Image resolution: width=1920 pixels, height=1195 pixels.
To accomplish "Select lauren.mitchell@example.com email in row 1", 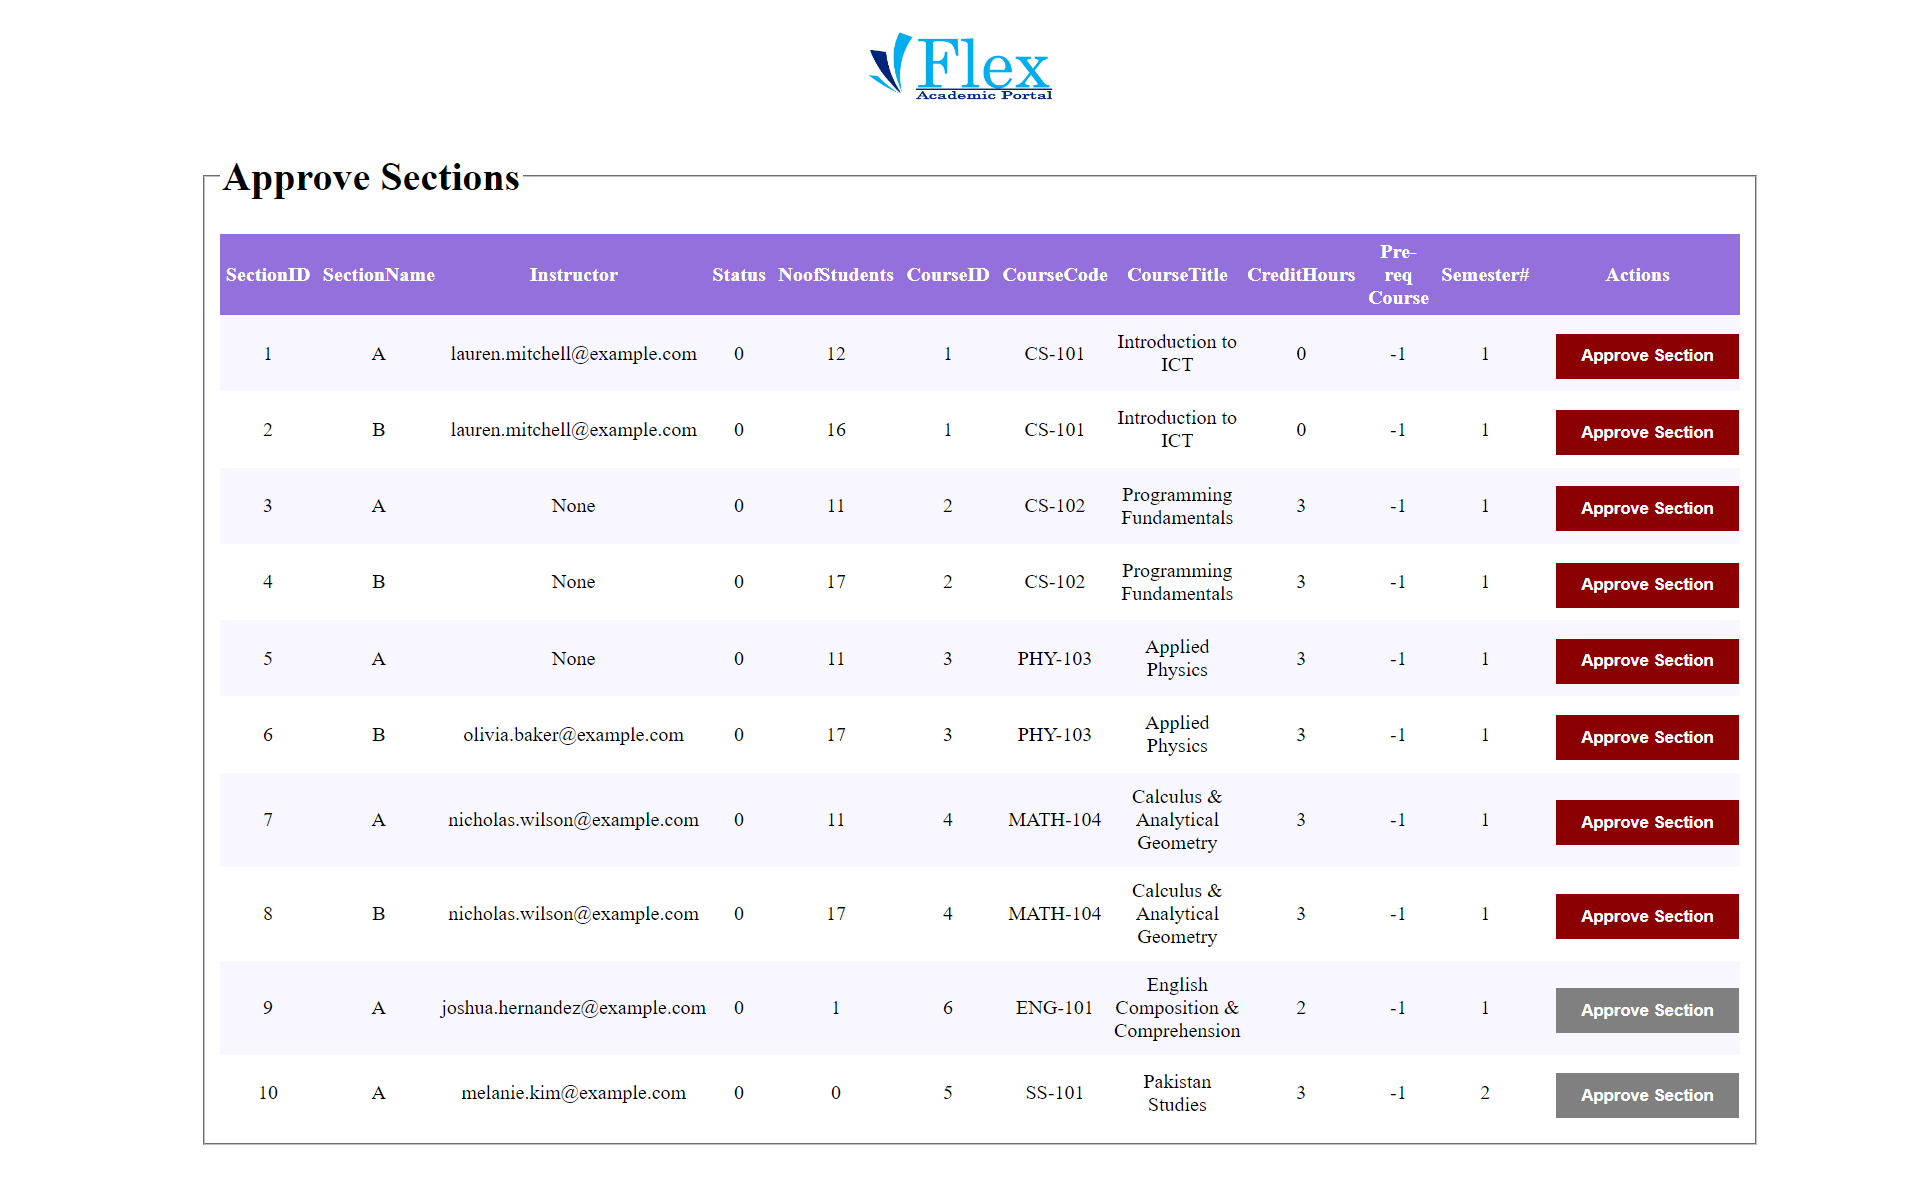I will 573,354.
